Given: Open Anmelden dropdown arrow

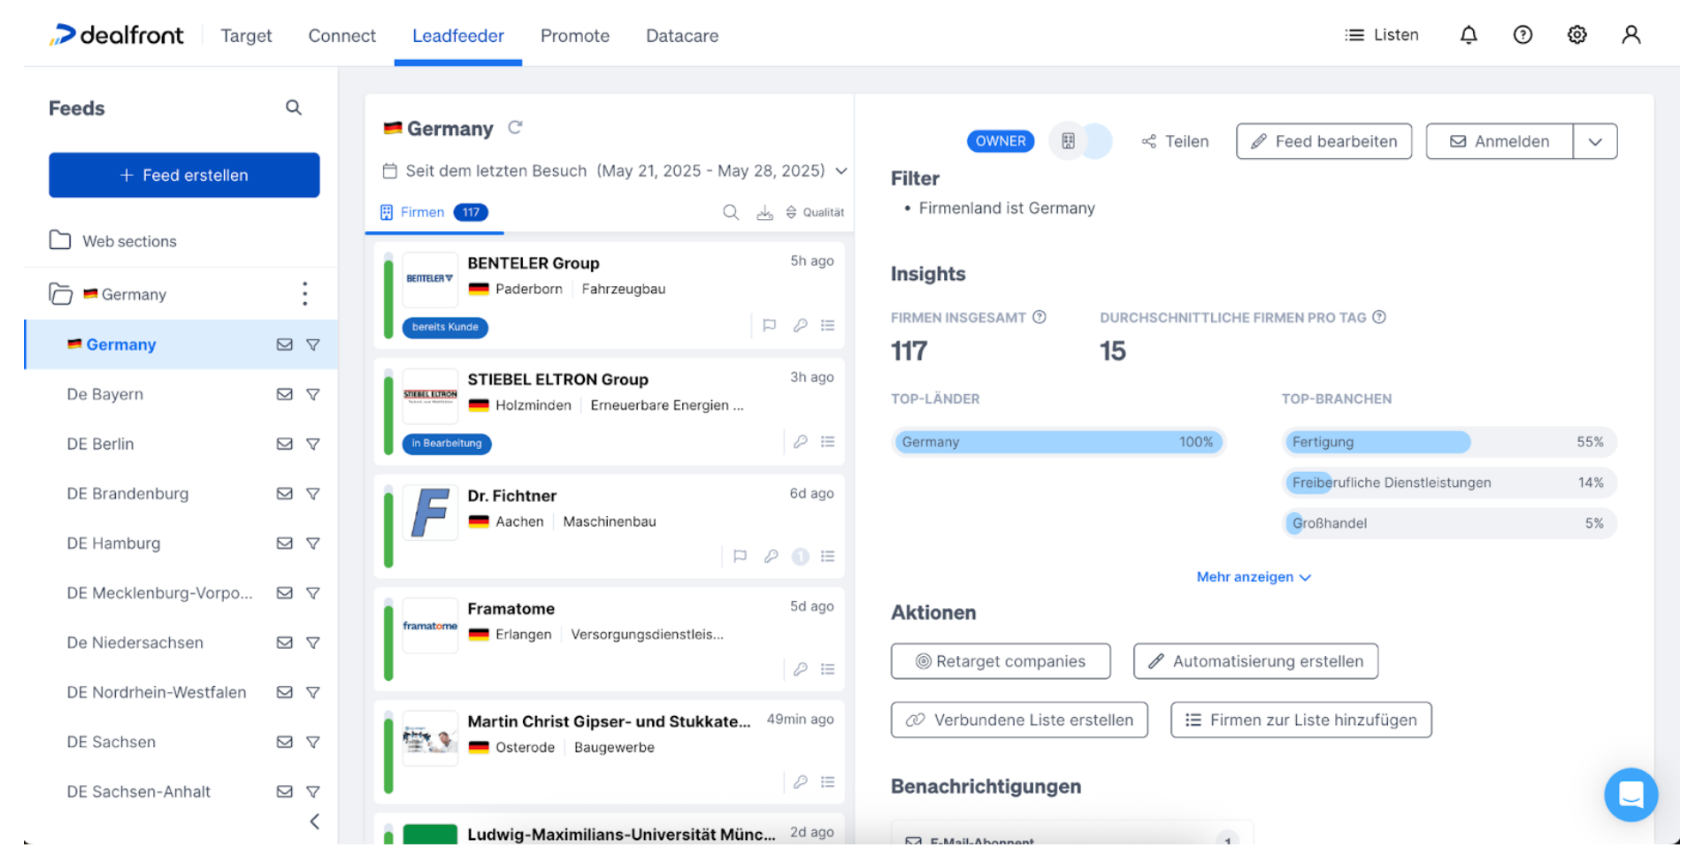Looking at the screenshot, I should point(1595,141).
